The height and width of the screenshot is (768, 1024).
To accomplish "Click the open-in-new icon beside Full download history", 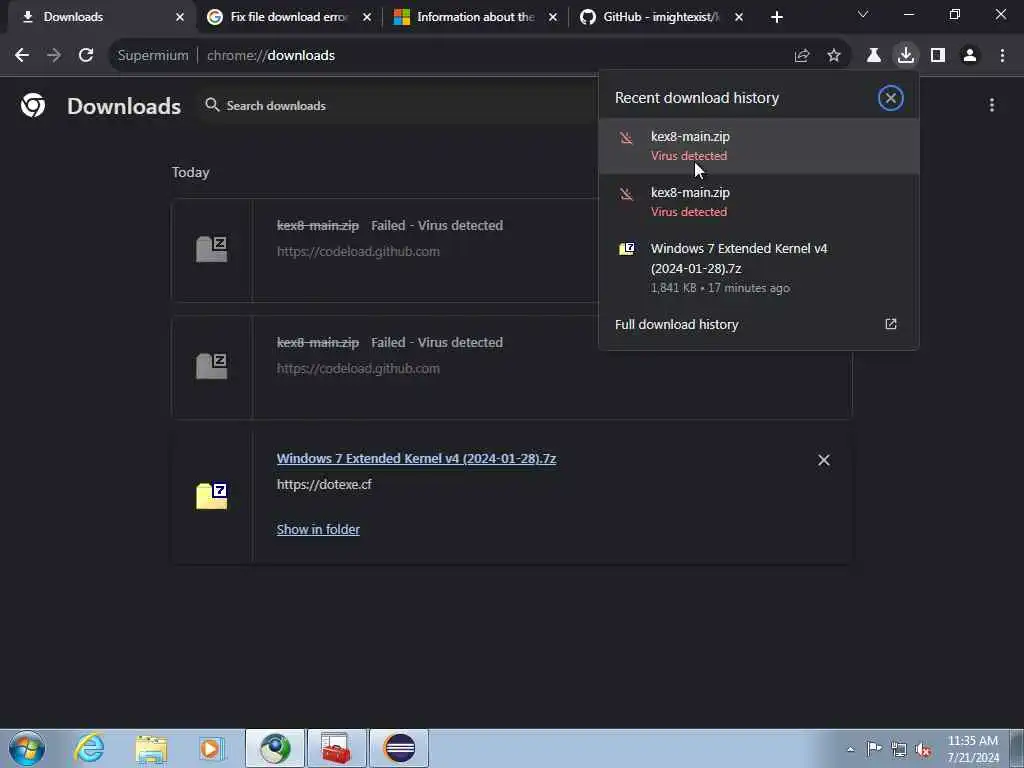I will coord(890,324).
